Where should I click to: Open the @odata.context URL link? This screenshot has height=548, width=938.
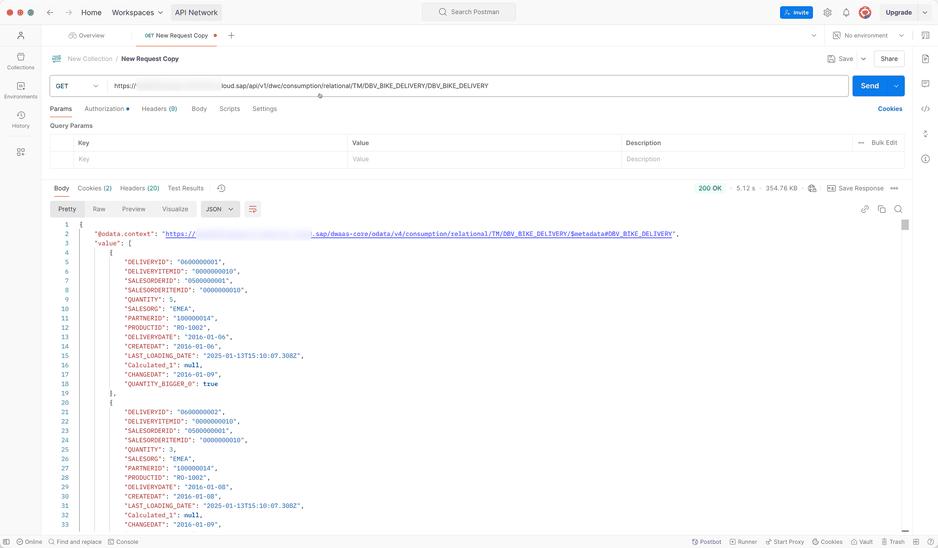coord(419,234)
